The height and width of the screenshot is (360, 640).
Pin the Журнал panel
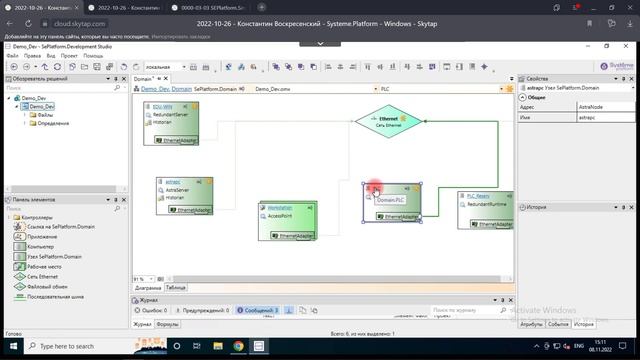coord(503,300)
